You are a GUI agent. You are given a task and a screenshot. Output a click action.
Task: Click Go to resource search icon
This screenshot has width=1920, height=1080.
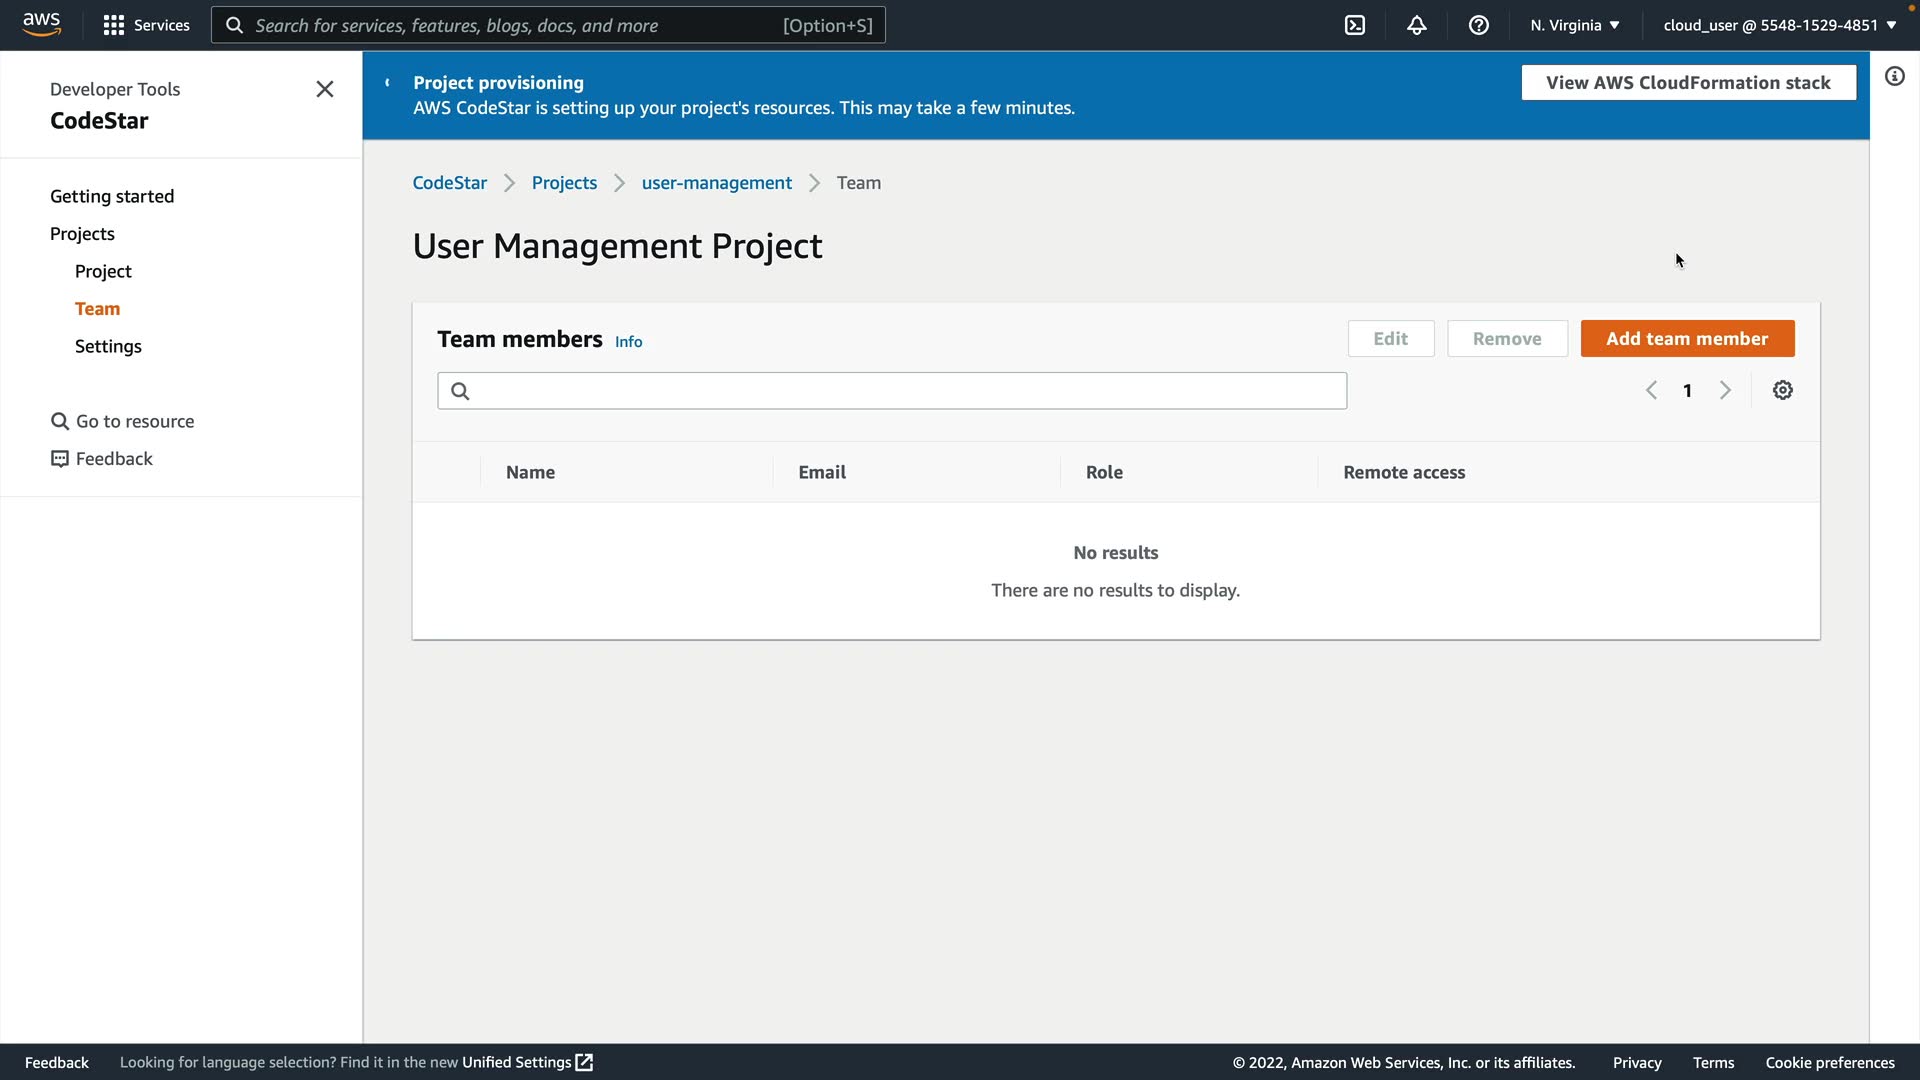[x=60, y=422]
